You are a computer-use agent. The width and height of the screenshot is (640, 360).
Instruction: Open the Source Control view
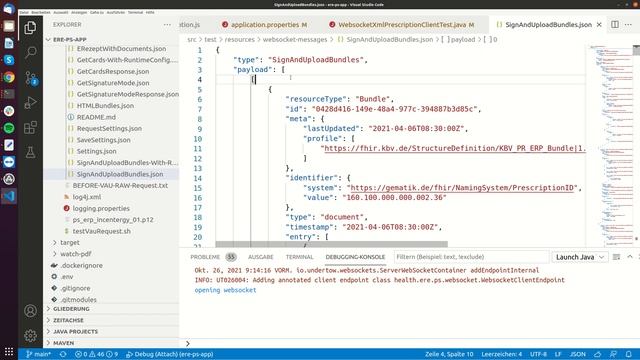tap(30, 78)
